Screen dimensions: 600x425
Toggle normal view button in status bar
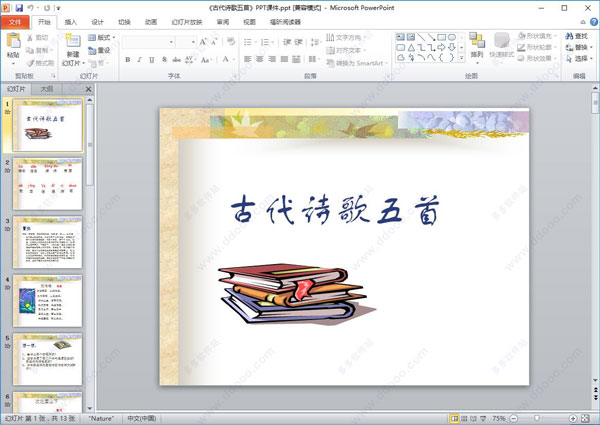click(x=454, y=418)
